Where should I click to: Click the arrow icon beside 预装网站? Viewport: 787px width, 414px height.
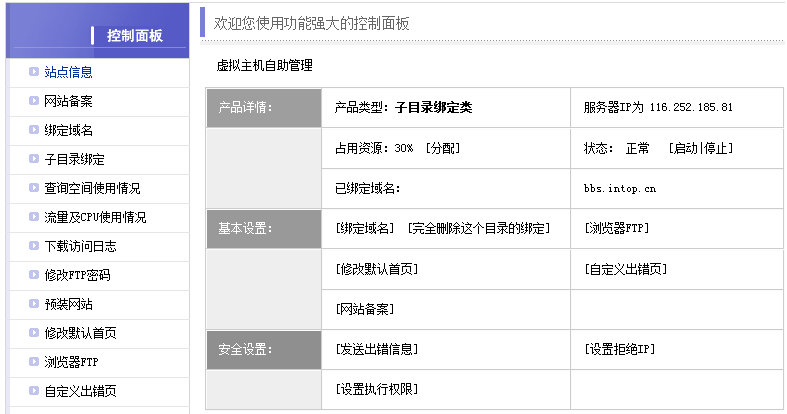coord(34,304)
